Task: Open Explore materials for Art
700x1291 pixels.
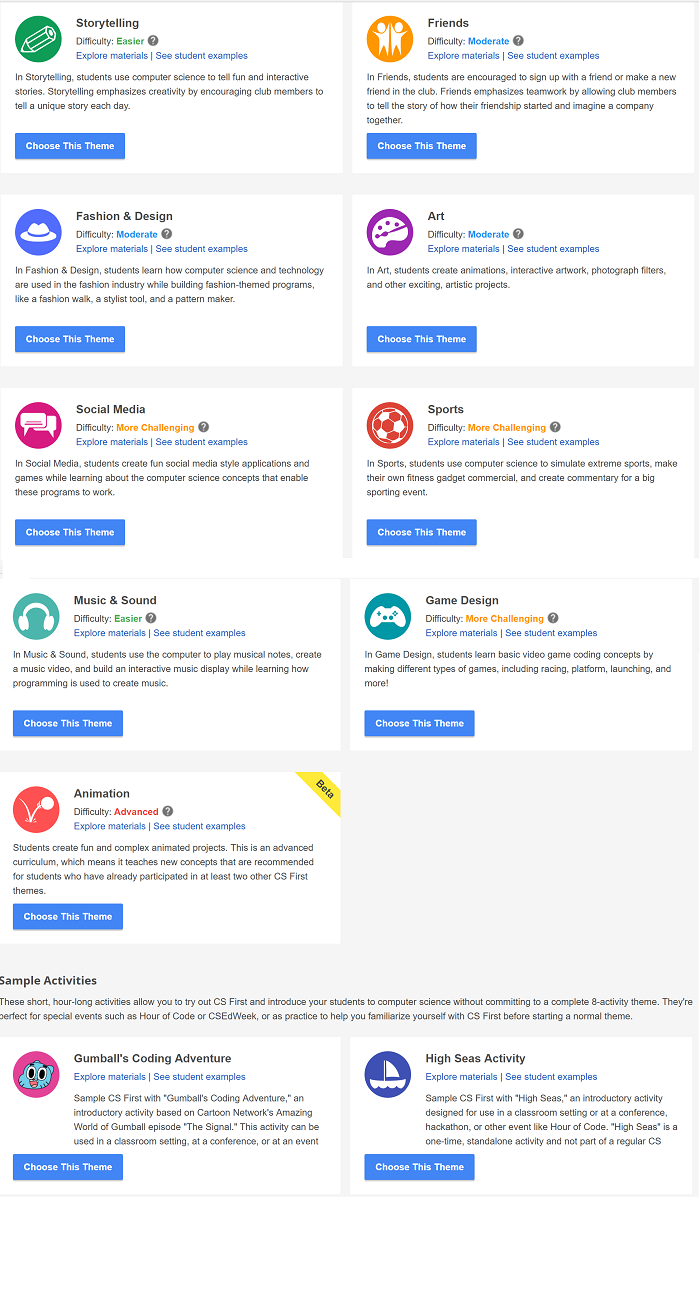Action: tap(463, 248)
